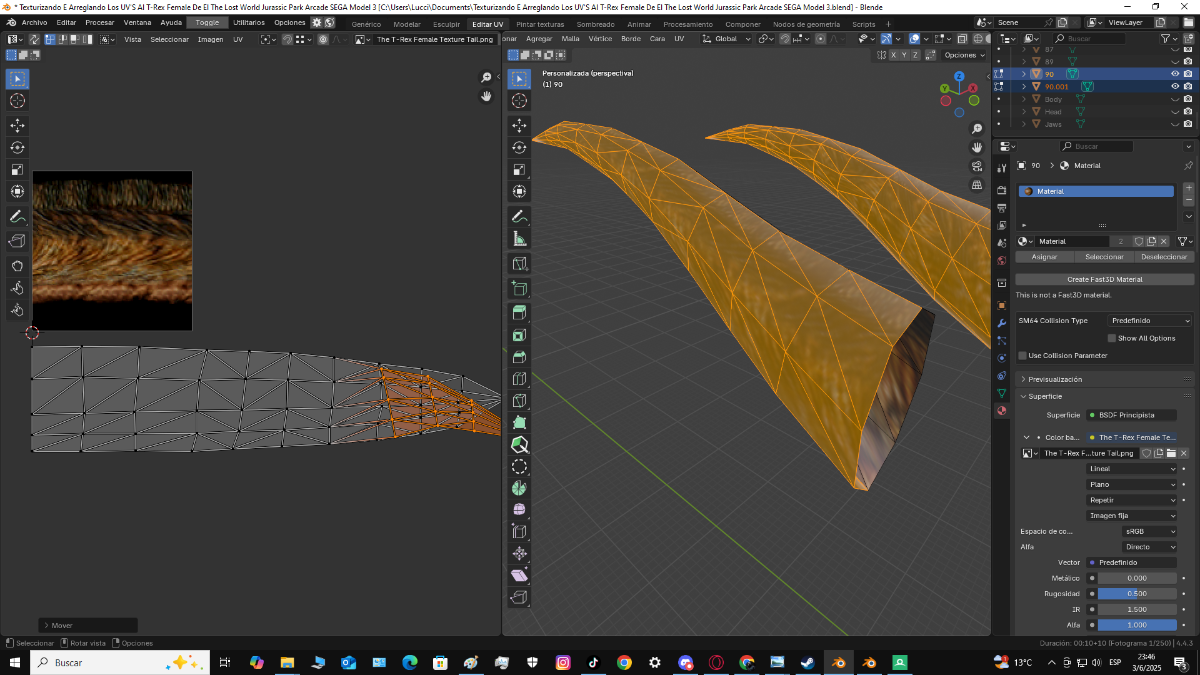Click Opciones button in viewport header

964,55
